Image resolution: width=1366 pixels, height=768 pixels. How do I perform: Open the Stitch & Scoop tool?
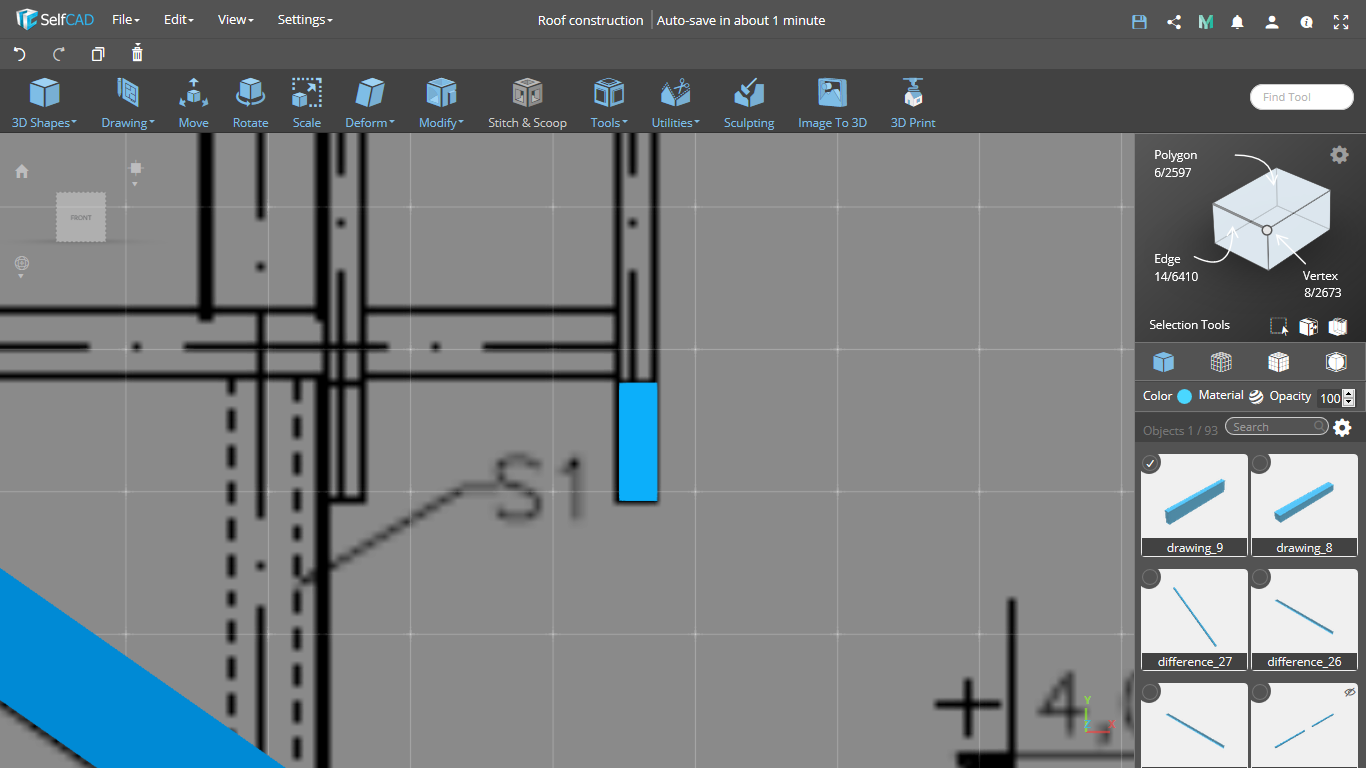pyautogui.click(x=527, y=104)
